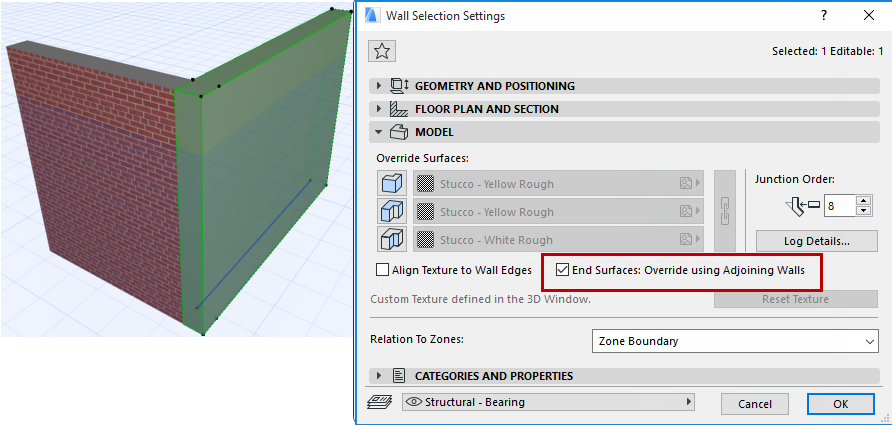Enable Align Texture to Wall Edges
The image size is (892, 425).
pos(383,270)
